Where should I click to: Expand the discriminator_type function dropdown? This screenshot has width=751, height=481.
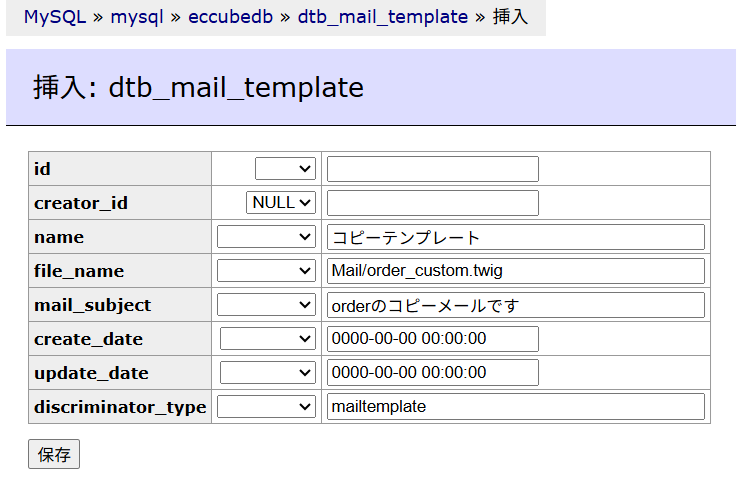(266, 407)
